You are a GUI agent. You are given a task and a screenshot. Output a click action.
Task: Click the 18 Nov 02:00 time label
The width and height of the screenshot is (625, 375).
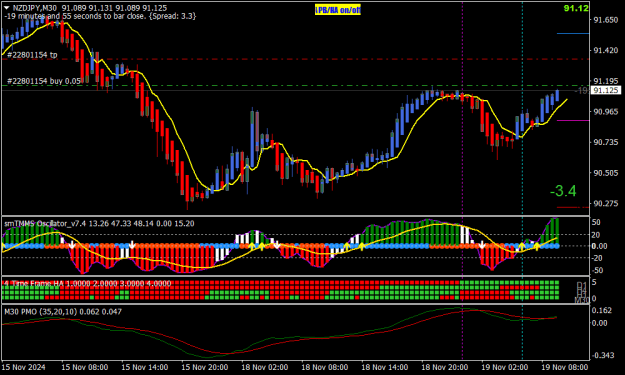coord(265,367)
